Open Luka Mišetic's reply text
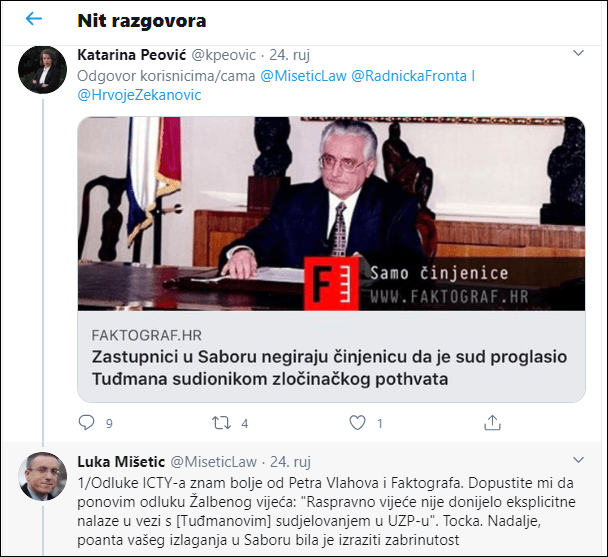Viewport: 608px width, 557px height. pos(326,511)
